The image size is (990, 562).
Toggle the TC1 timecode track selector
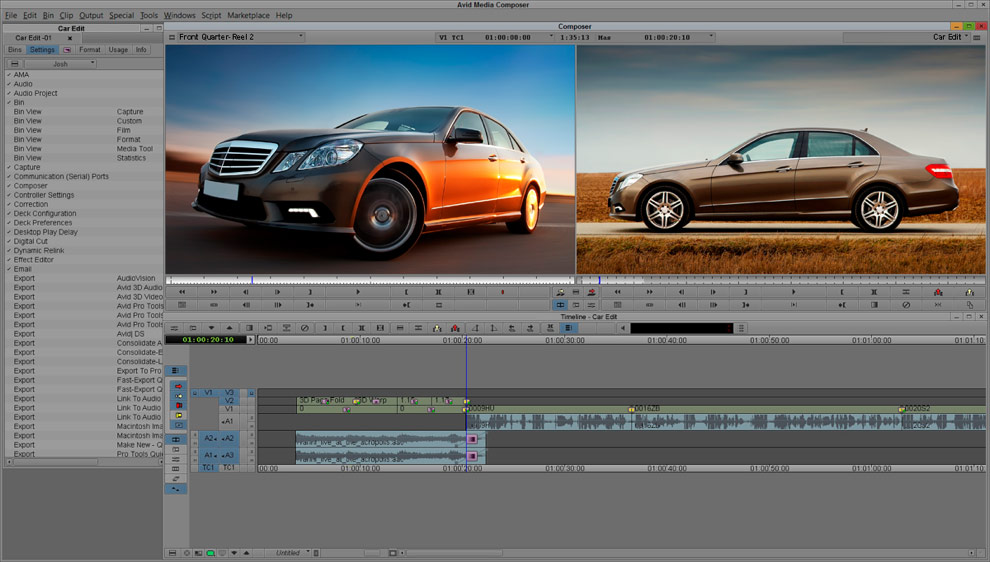pos(229,467)
